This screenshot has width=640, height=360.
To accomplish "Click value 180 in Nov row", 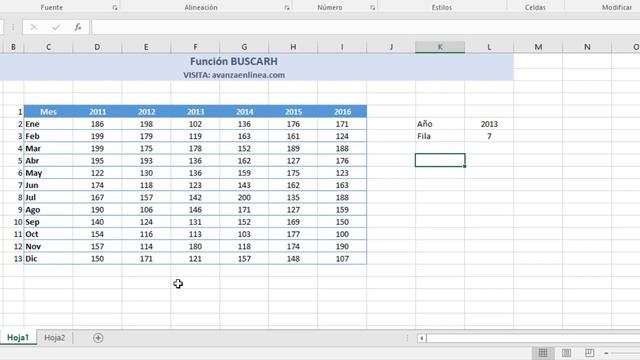I will [x=195, y=247].
